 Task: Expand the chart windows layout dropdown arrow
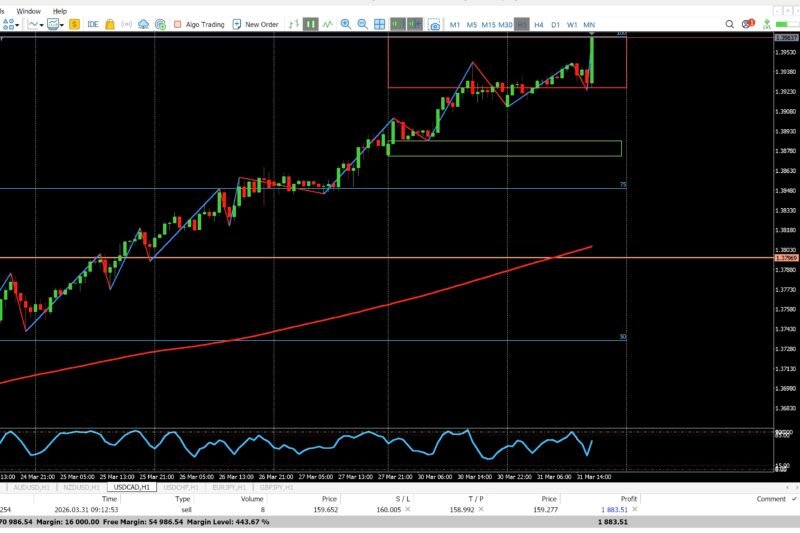17,24
